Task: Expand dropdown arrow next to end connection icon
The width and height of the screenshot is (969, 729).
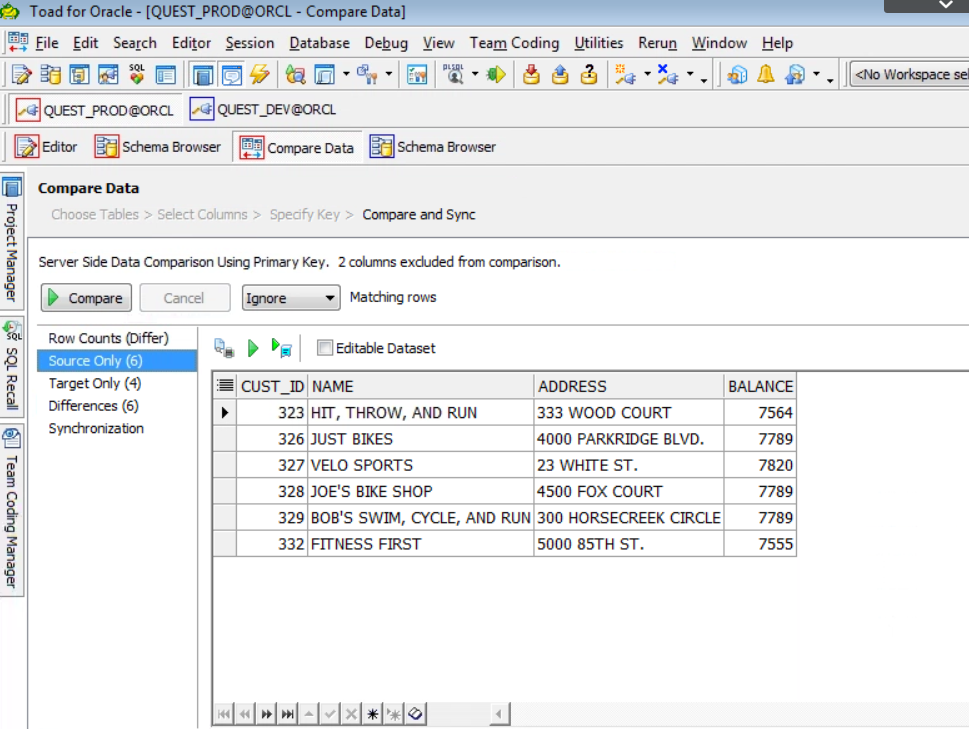Action: tap(690, 75)
